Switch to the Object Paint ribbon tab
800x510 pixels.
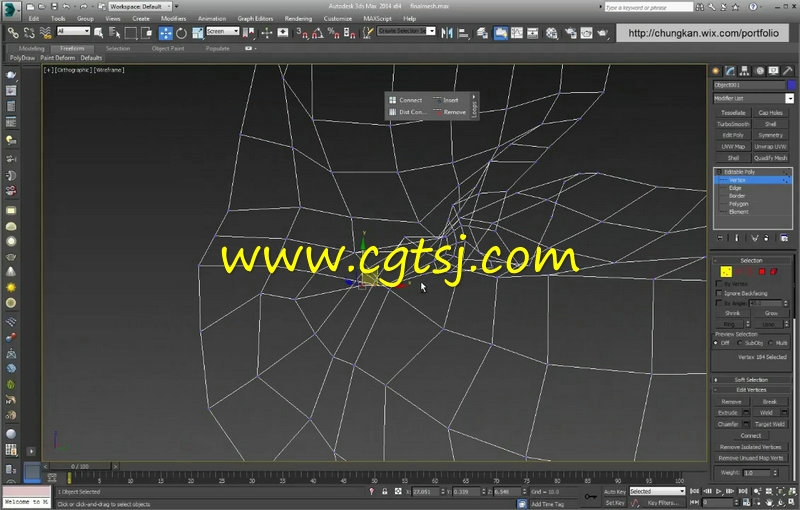pyautogui.click(x=167, y=48)
